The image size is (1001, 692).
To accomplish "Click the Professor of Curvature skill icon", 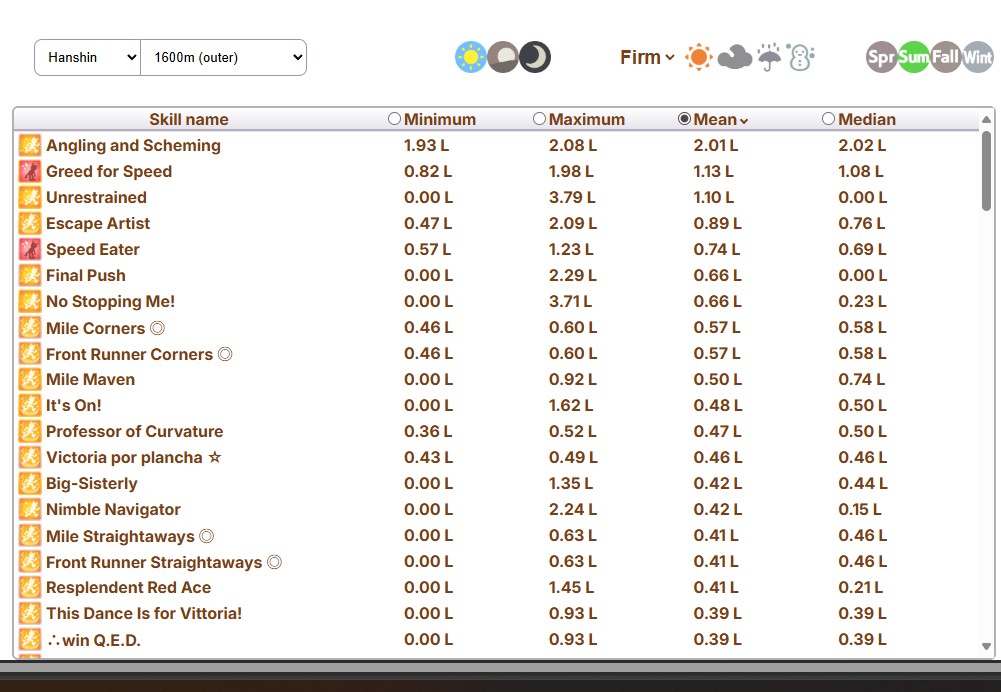I will (29, 432).
